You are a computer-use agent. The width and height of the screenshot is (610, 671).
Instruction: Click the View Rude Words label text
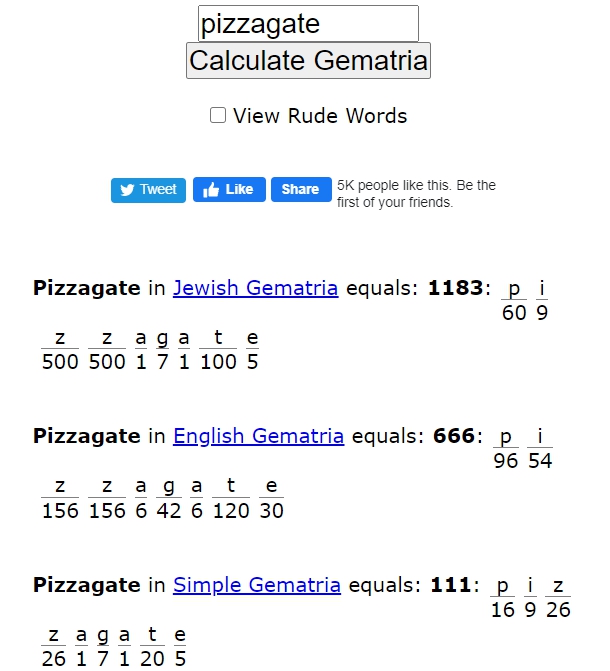click(320, 116)
